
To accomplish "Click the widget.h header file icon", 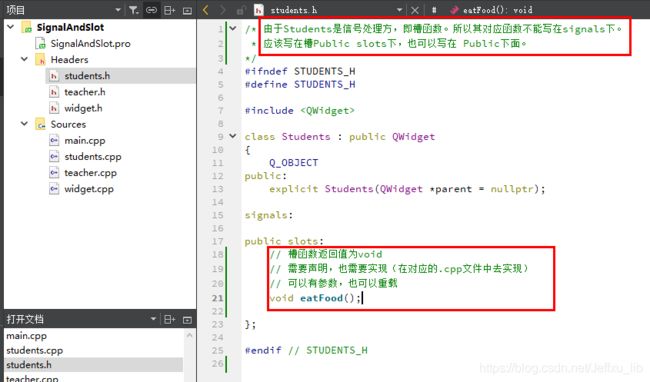I will (54, 108).
